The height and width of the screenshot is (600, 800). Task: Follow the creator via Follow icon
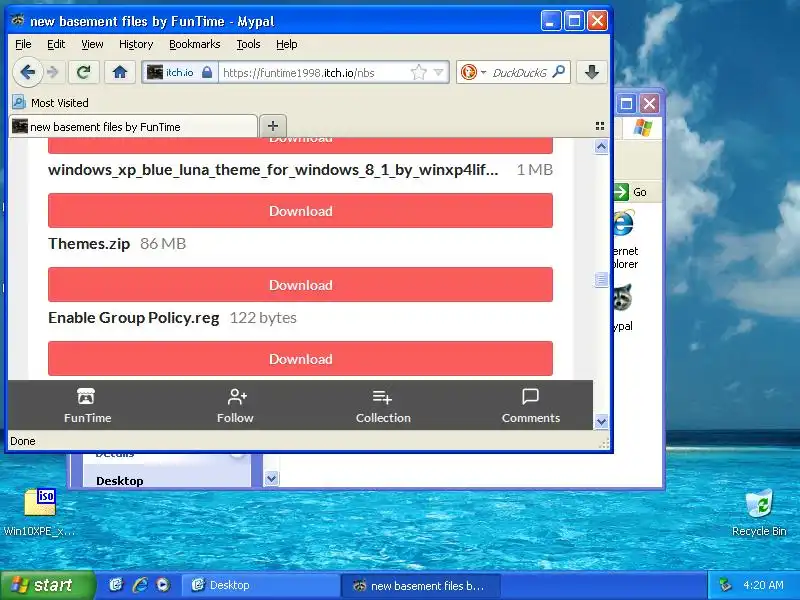(x=235, y=406)
